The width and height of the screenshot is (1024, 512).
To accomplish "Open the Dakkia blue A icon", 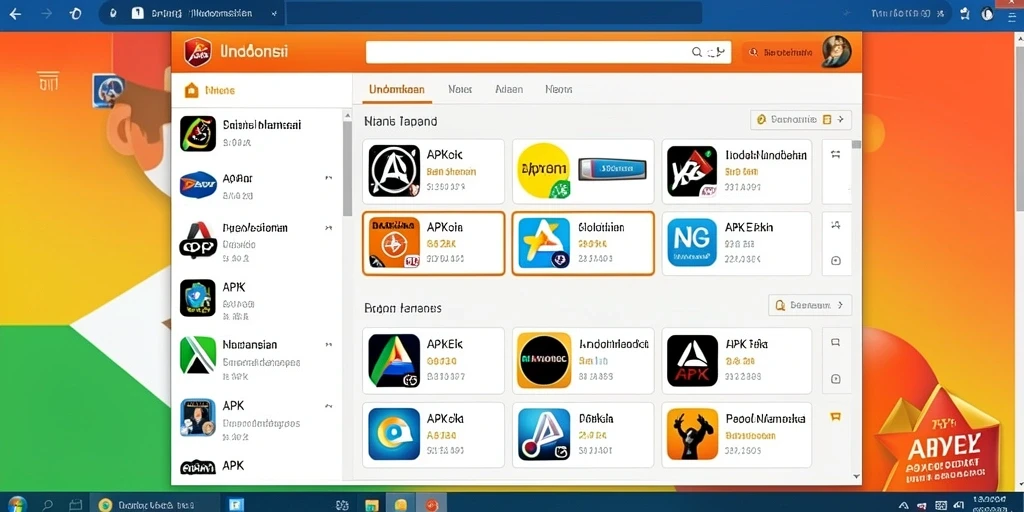I will click(x=543, y=434).
